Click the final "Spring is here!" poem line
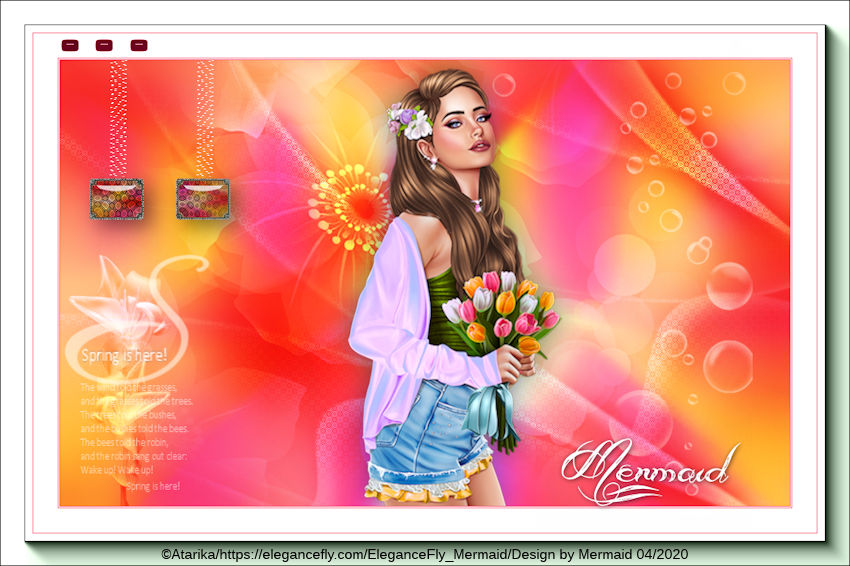This screenshot has height=566, width=850. (152, 486)
